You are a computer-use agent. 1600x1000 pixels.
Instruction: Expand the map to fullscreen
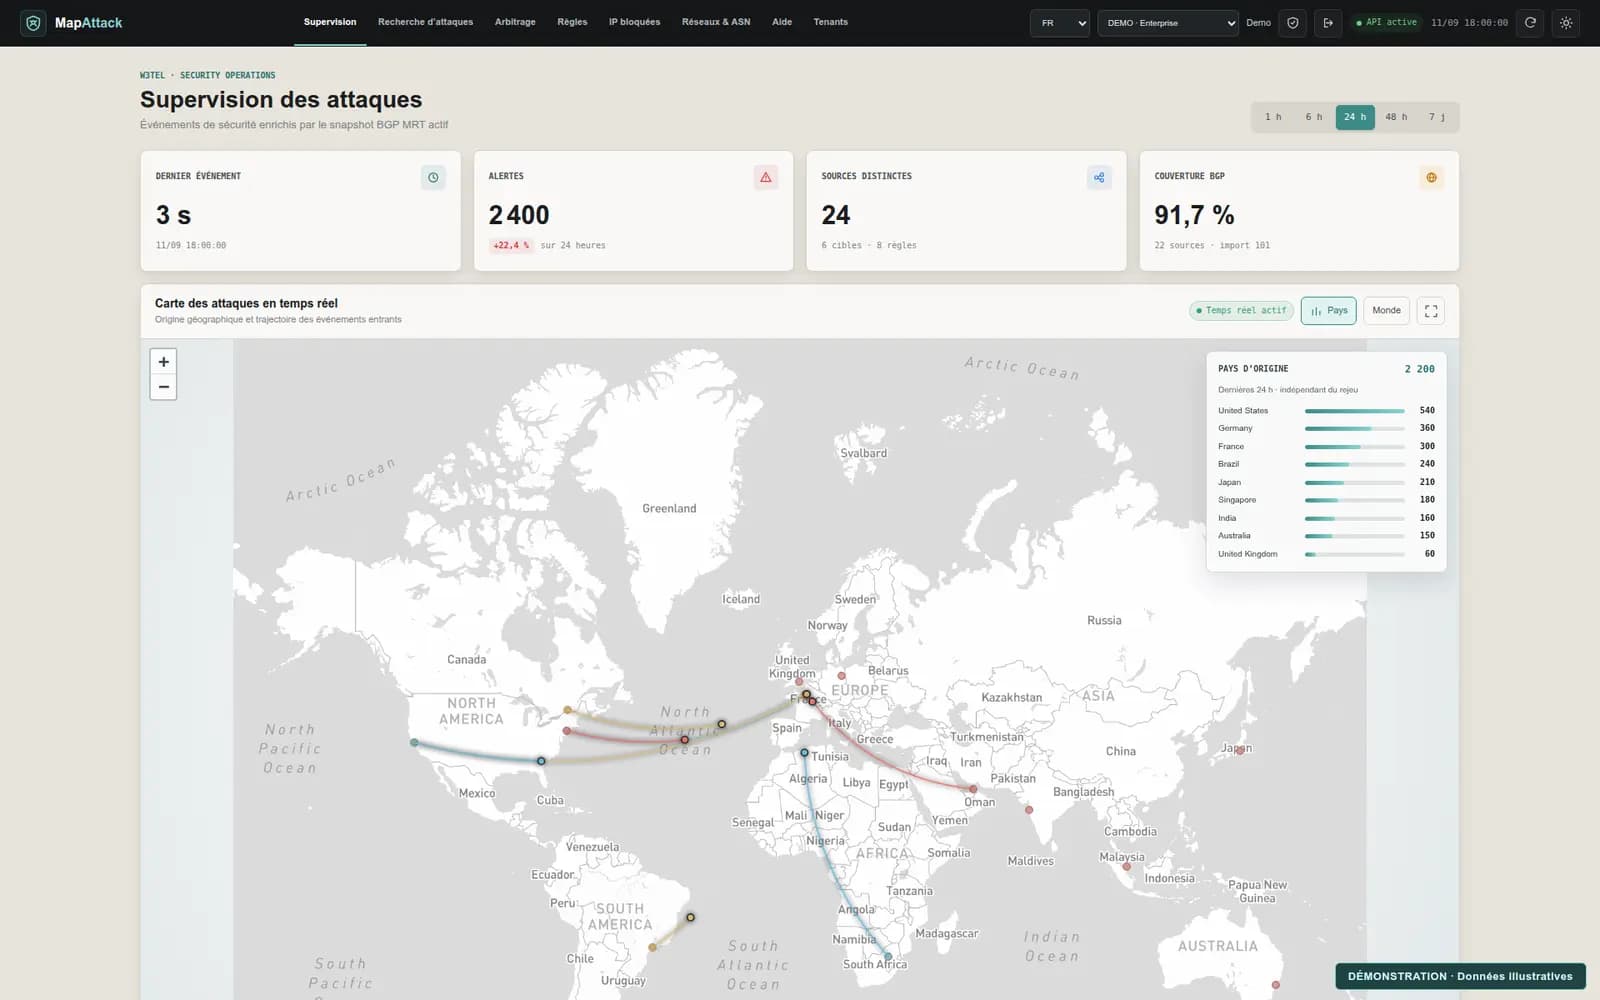pyautogui.click(x=1431, y=311)
